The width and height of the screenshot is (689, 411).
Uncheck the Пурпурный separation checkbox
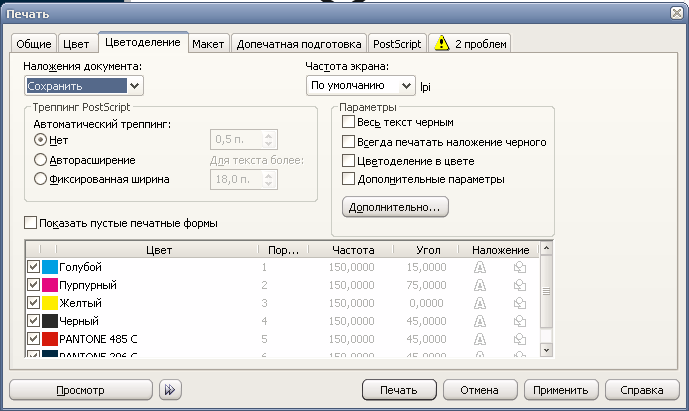(33, 285)
